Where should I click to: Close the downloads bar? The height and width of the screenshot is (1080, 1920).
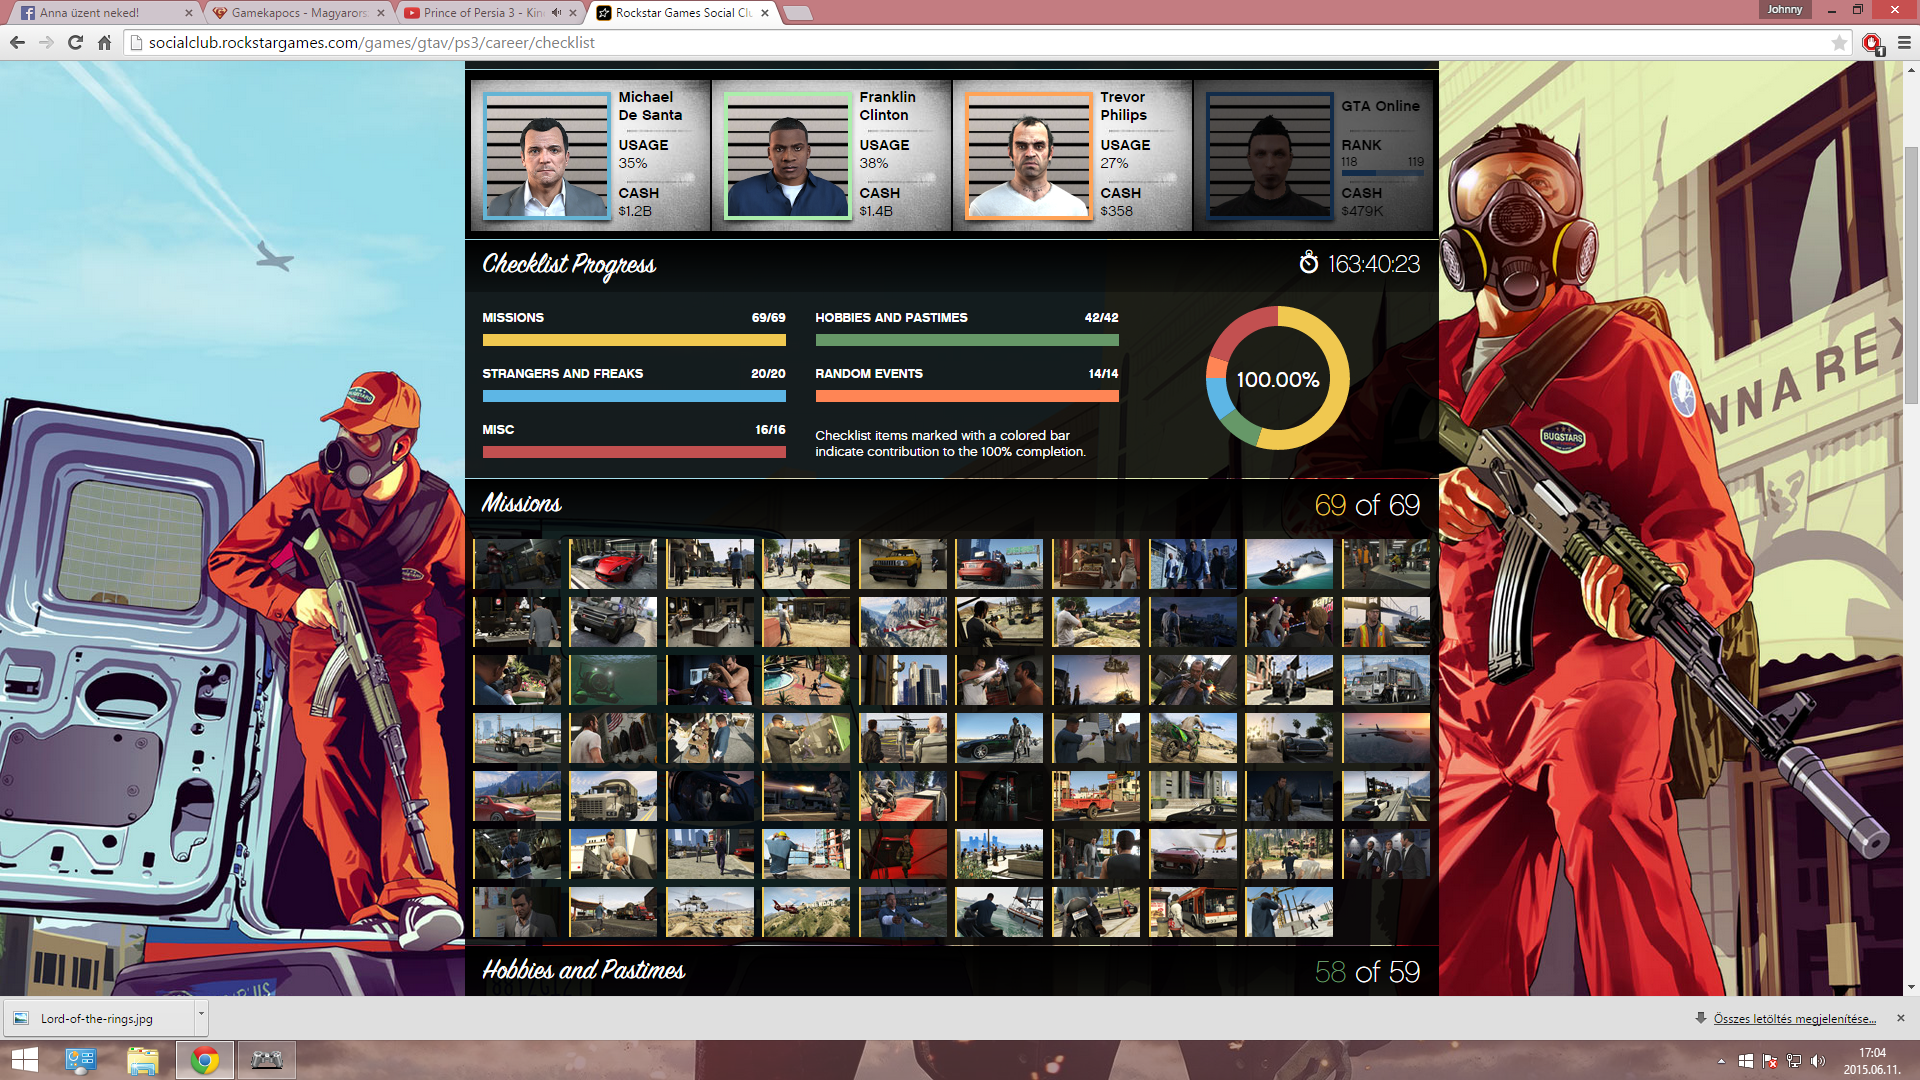(1900, 1018)
